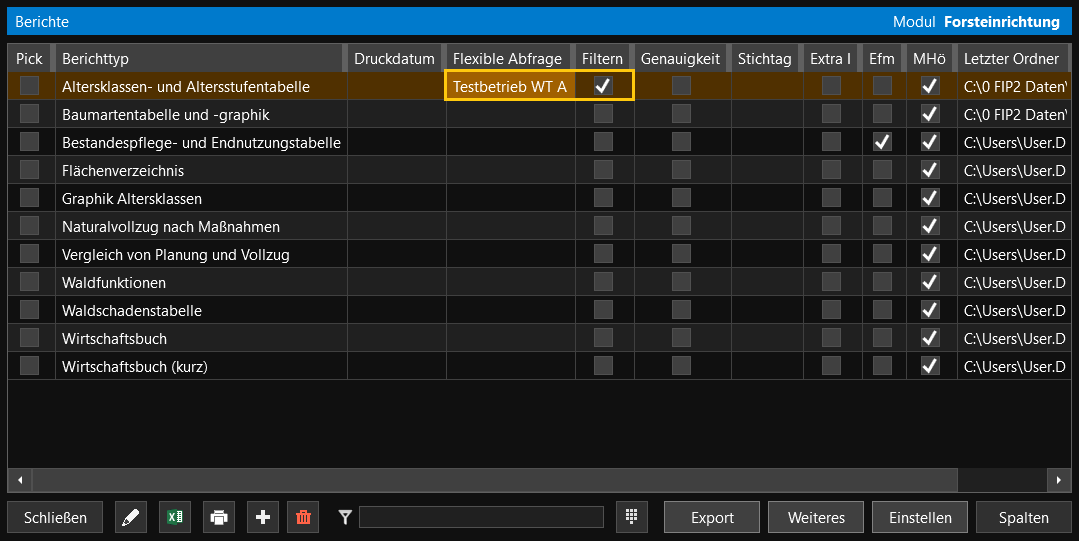Focus the filter text input field
1079x541 pixels.
tap(481, 517)
